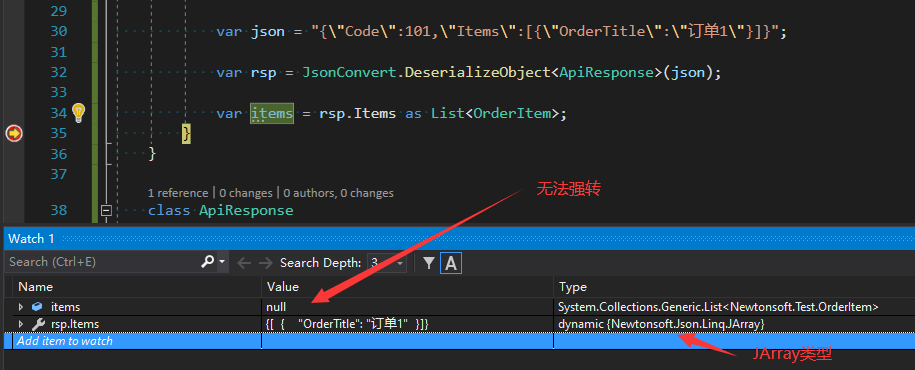915x370 pixels.
Task: Select the 'rsp.Items' name cell in Watch
Action: 75,324
